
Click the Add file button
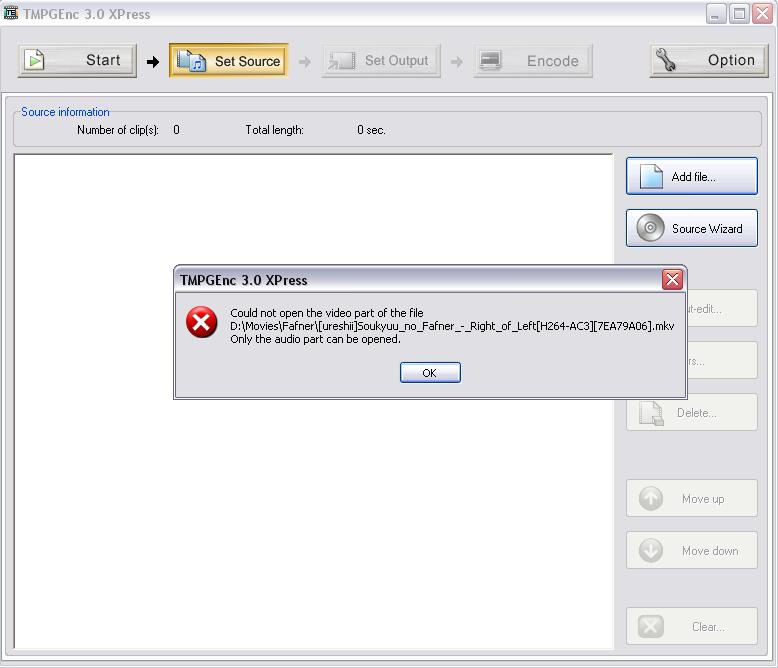[x=692, y=176]
